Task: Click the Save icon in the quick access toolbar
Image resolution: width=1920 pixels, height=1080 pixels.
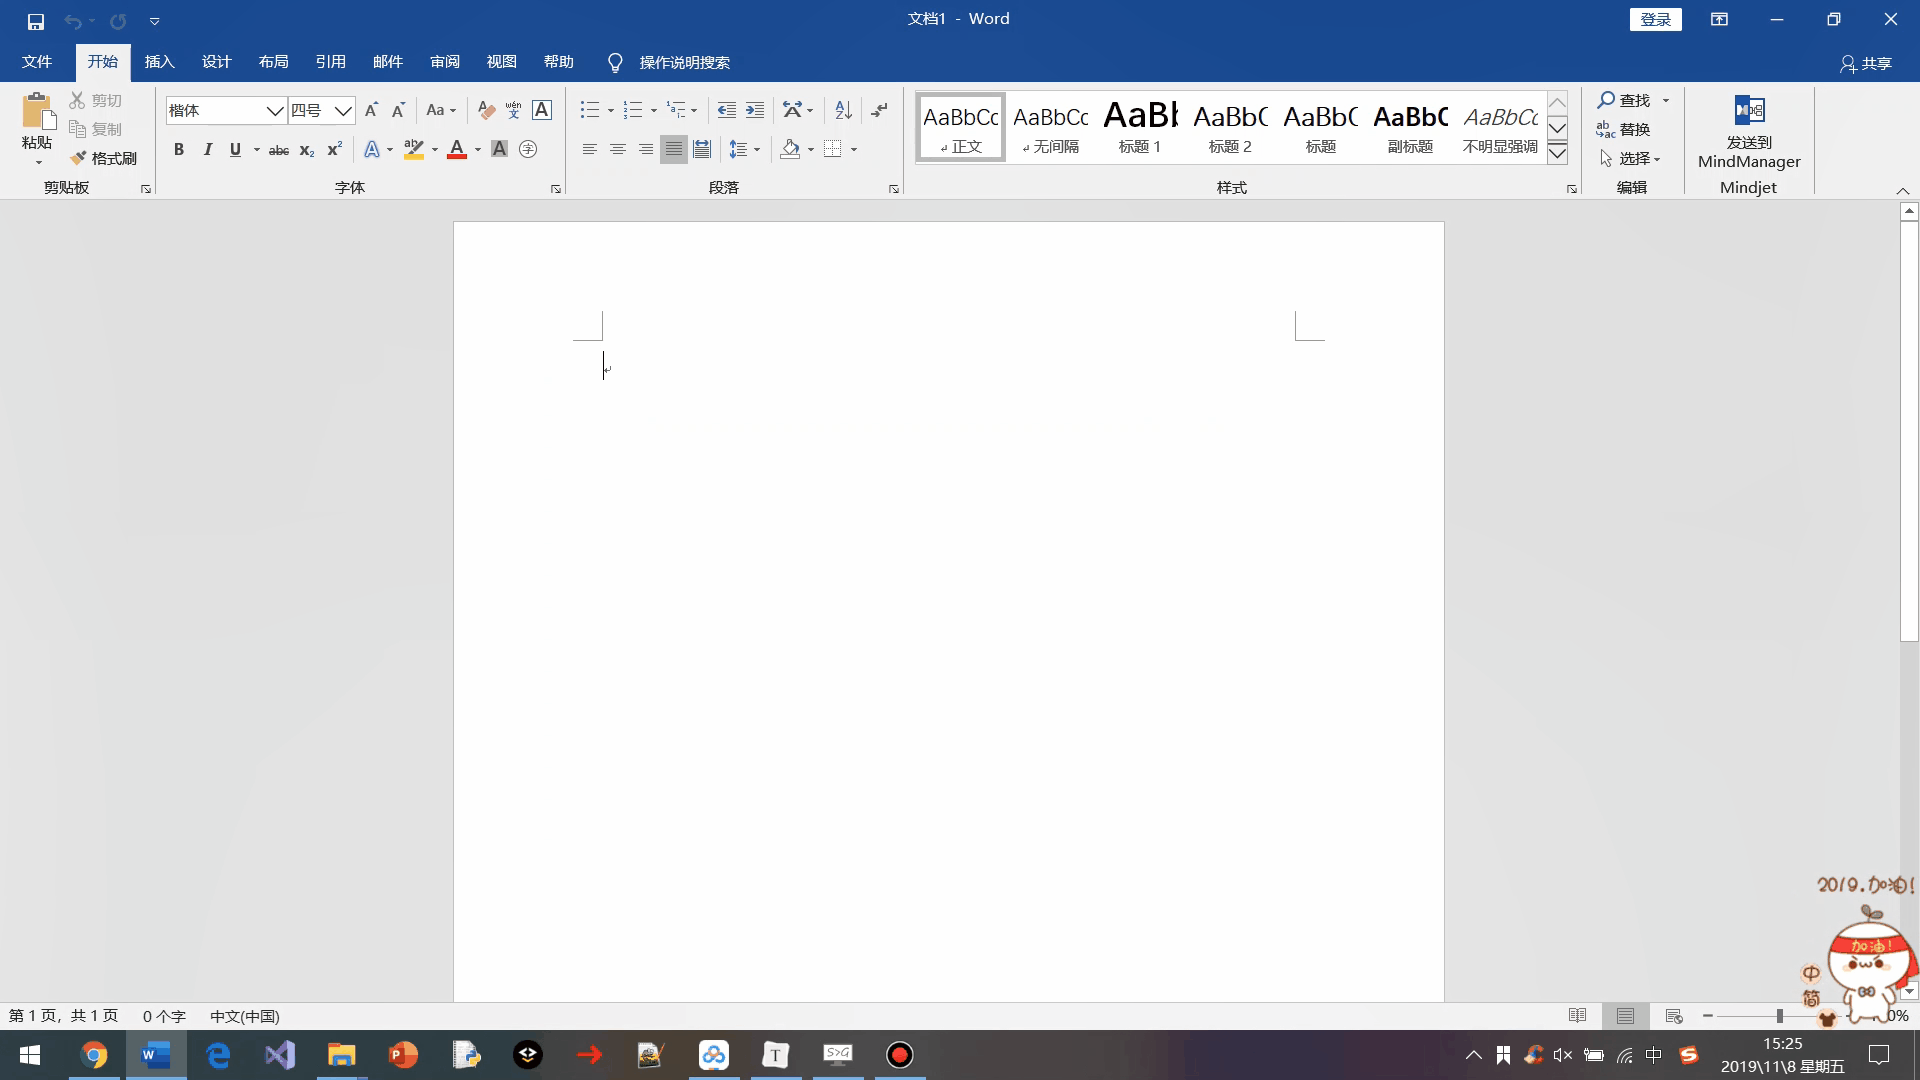Action: (x=36, y=21)
